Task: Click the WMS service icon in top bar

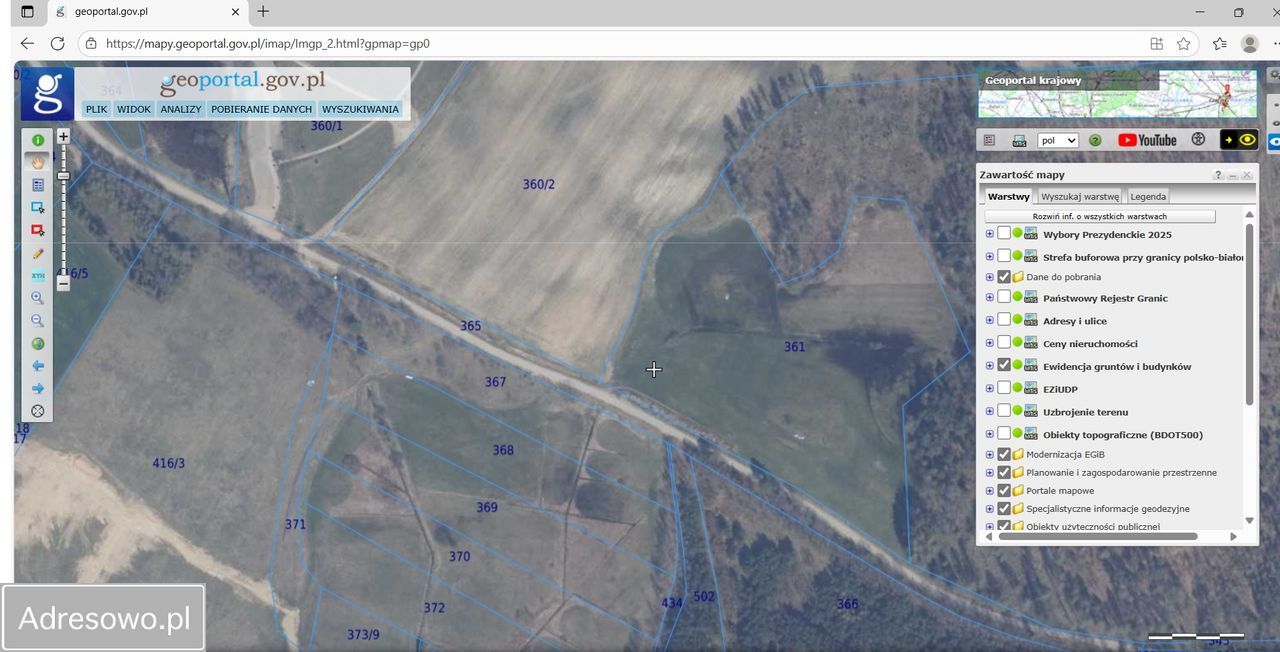Action: (x=1019, y=140)
